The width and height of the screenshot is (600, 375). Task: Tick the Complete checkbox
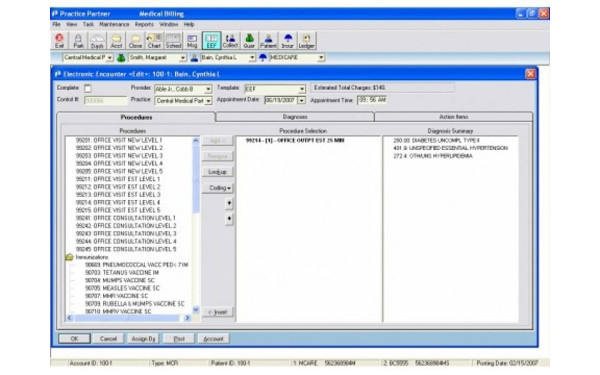point(88,88)
